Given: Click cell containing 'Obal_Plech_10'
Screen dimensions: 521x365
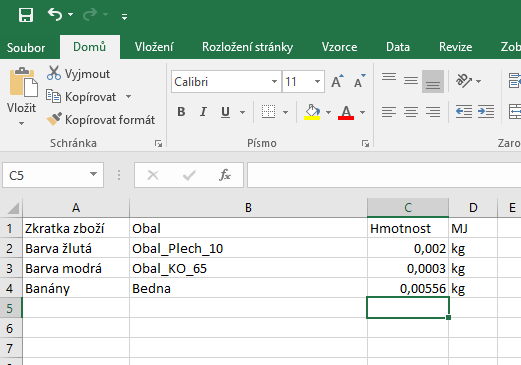Looking at the screenshot, I should pos(248,248).
